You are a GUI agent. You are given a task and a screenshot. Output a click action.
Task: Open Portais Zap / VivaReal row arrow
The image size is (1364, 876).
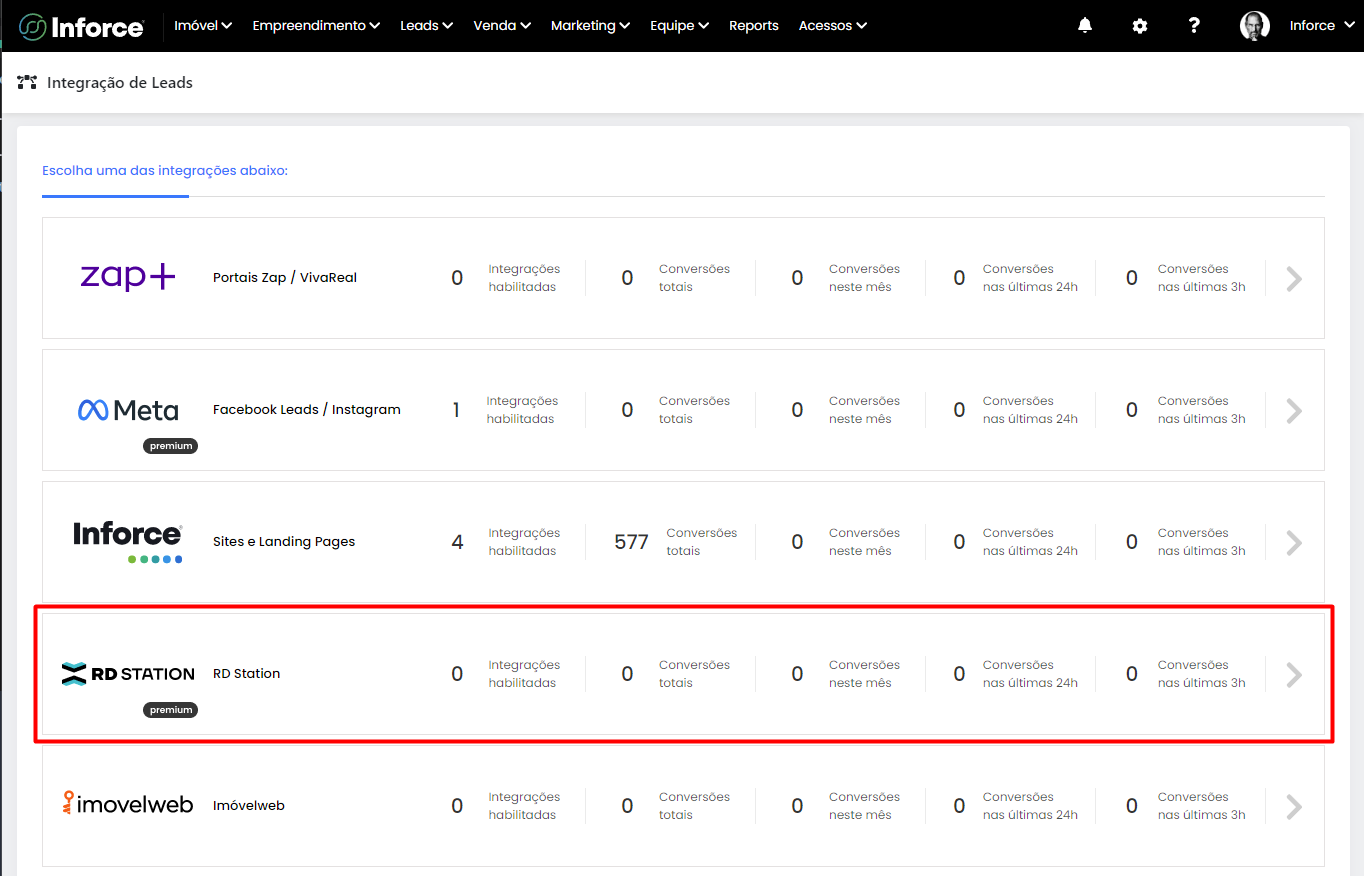(1294, 279)
